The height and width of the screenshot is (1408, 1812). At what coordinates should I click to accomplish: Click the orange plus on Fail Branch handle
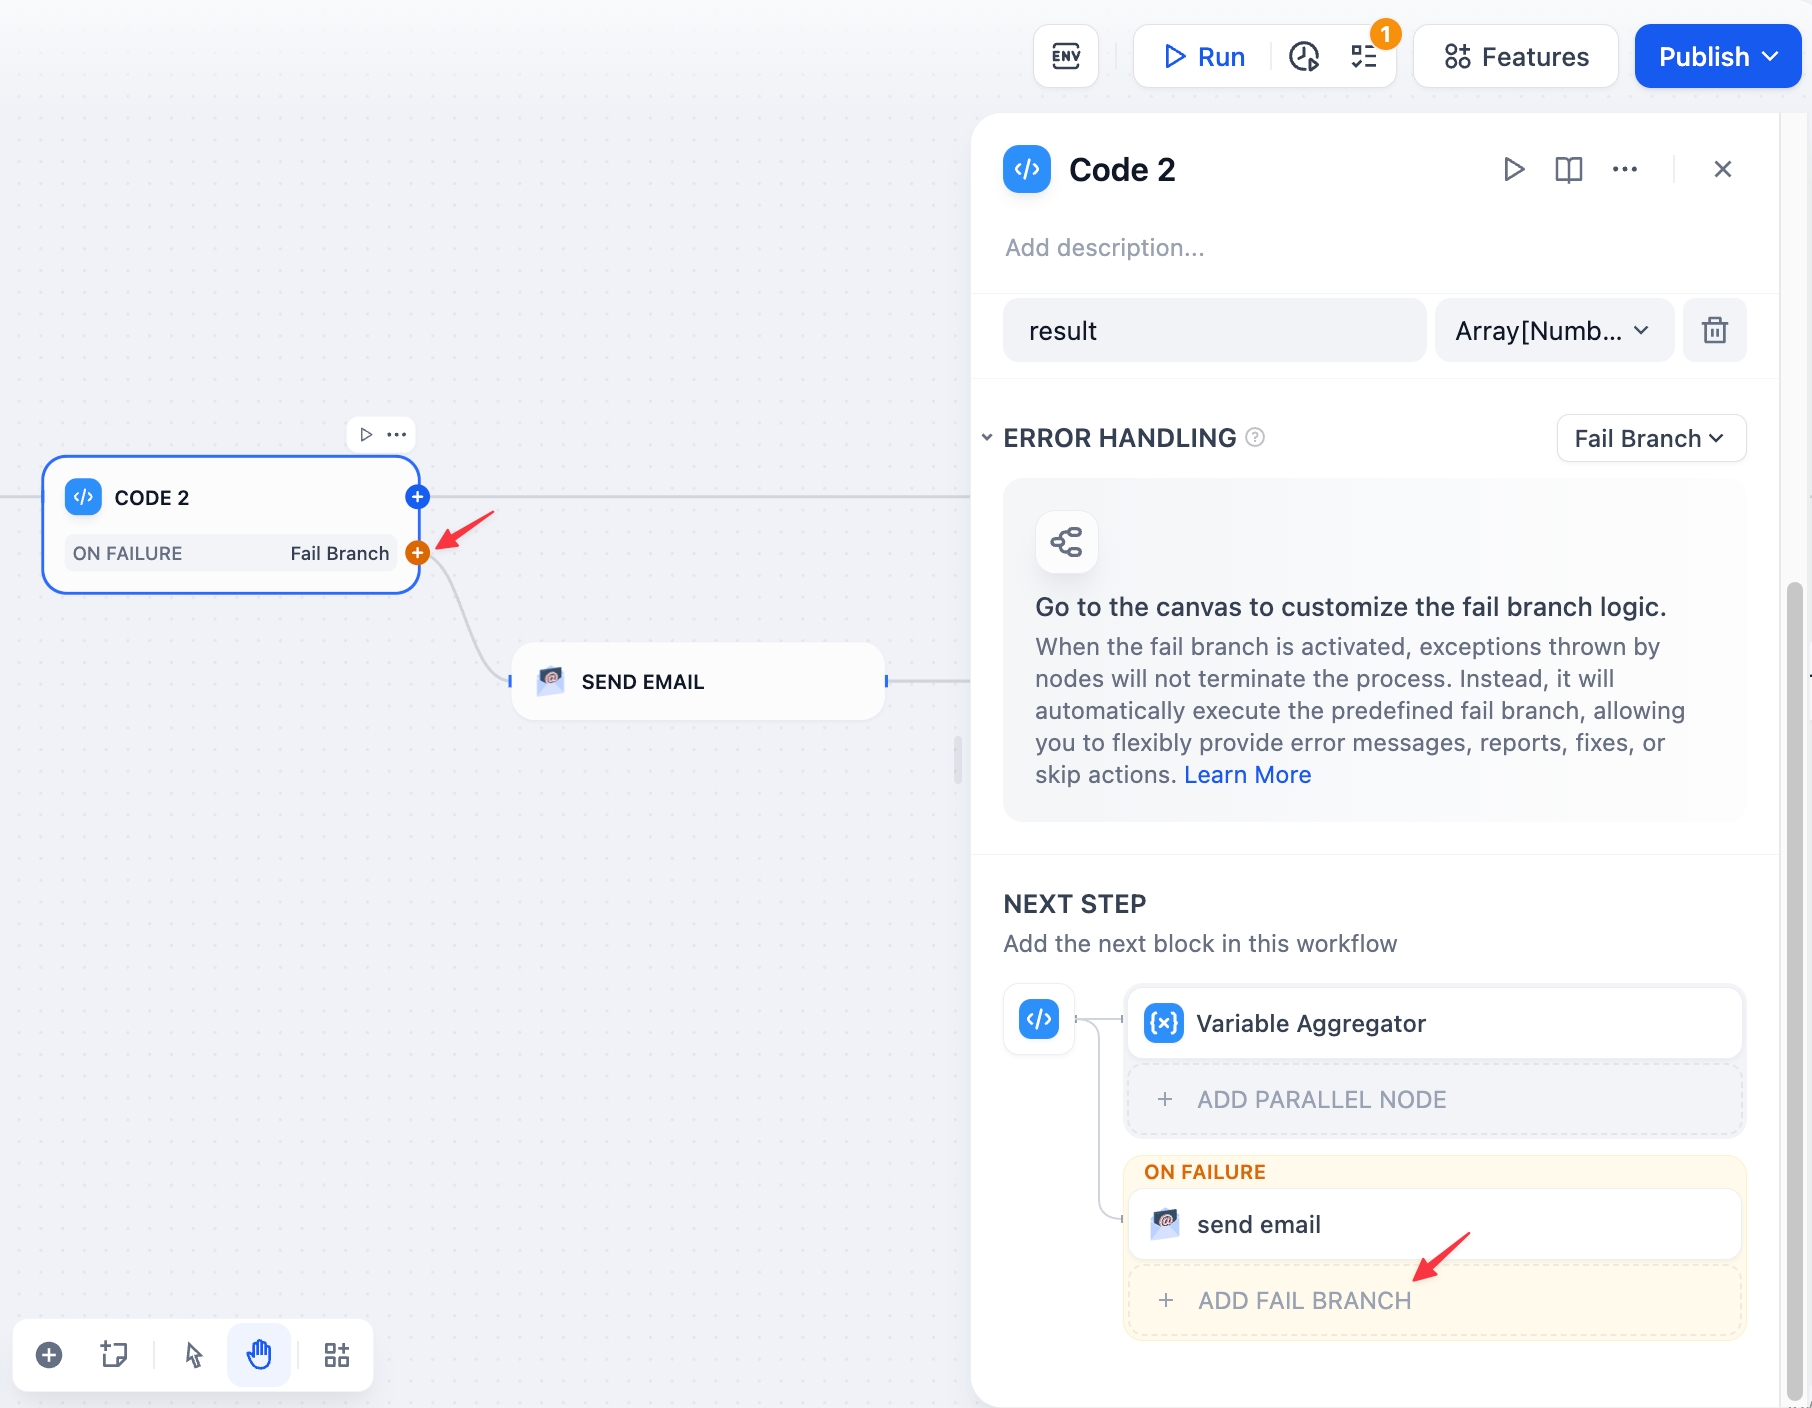coord(418,553)
